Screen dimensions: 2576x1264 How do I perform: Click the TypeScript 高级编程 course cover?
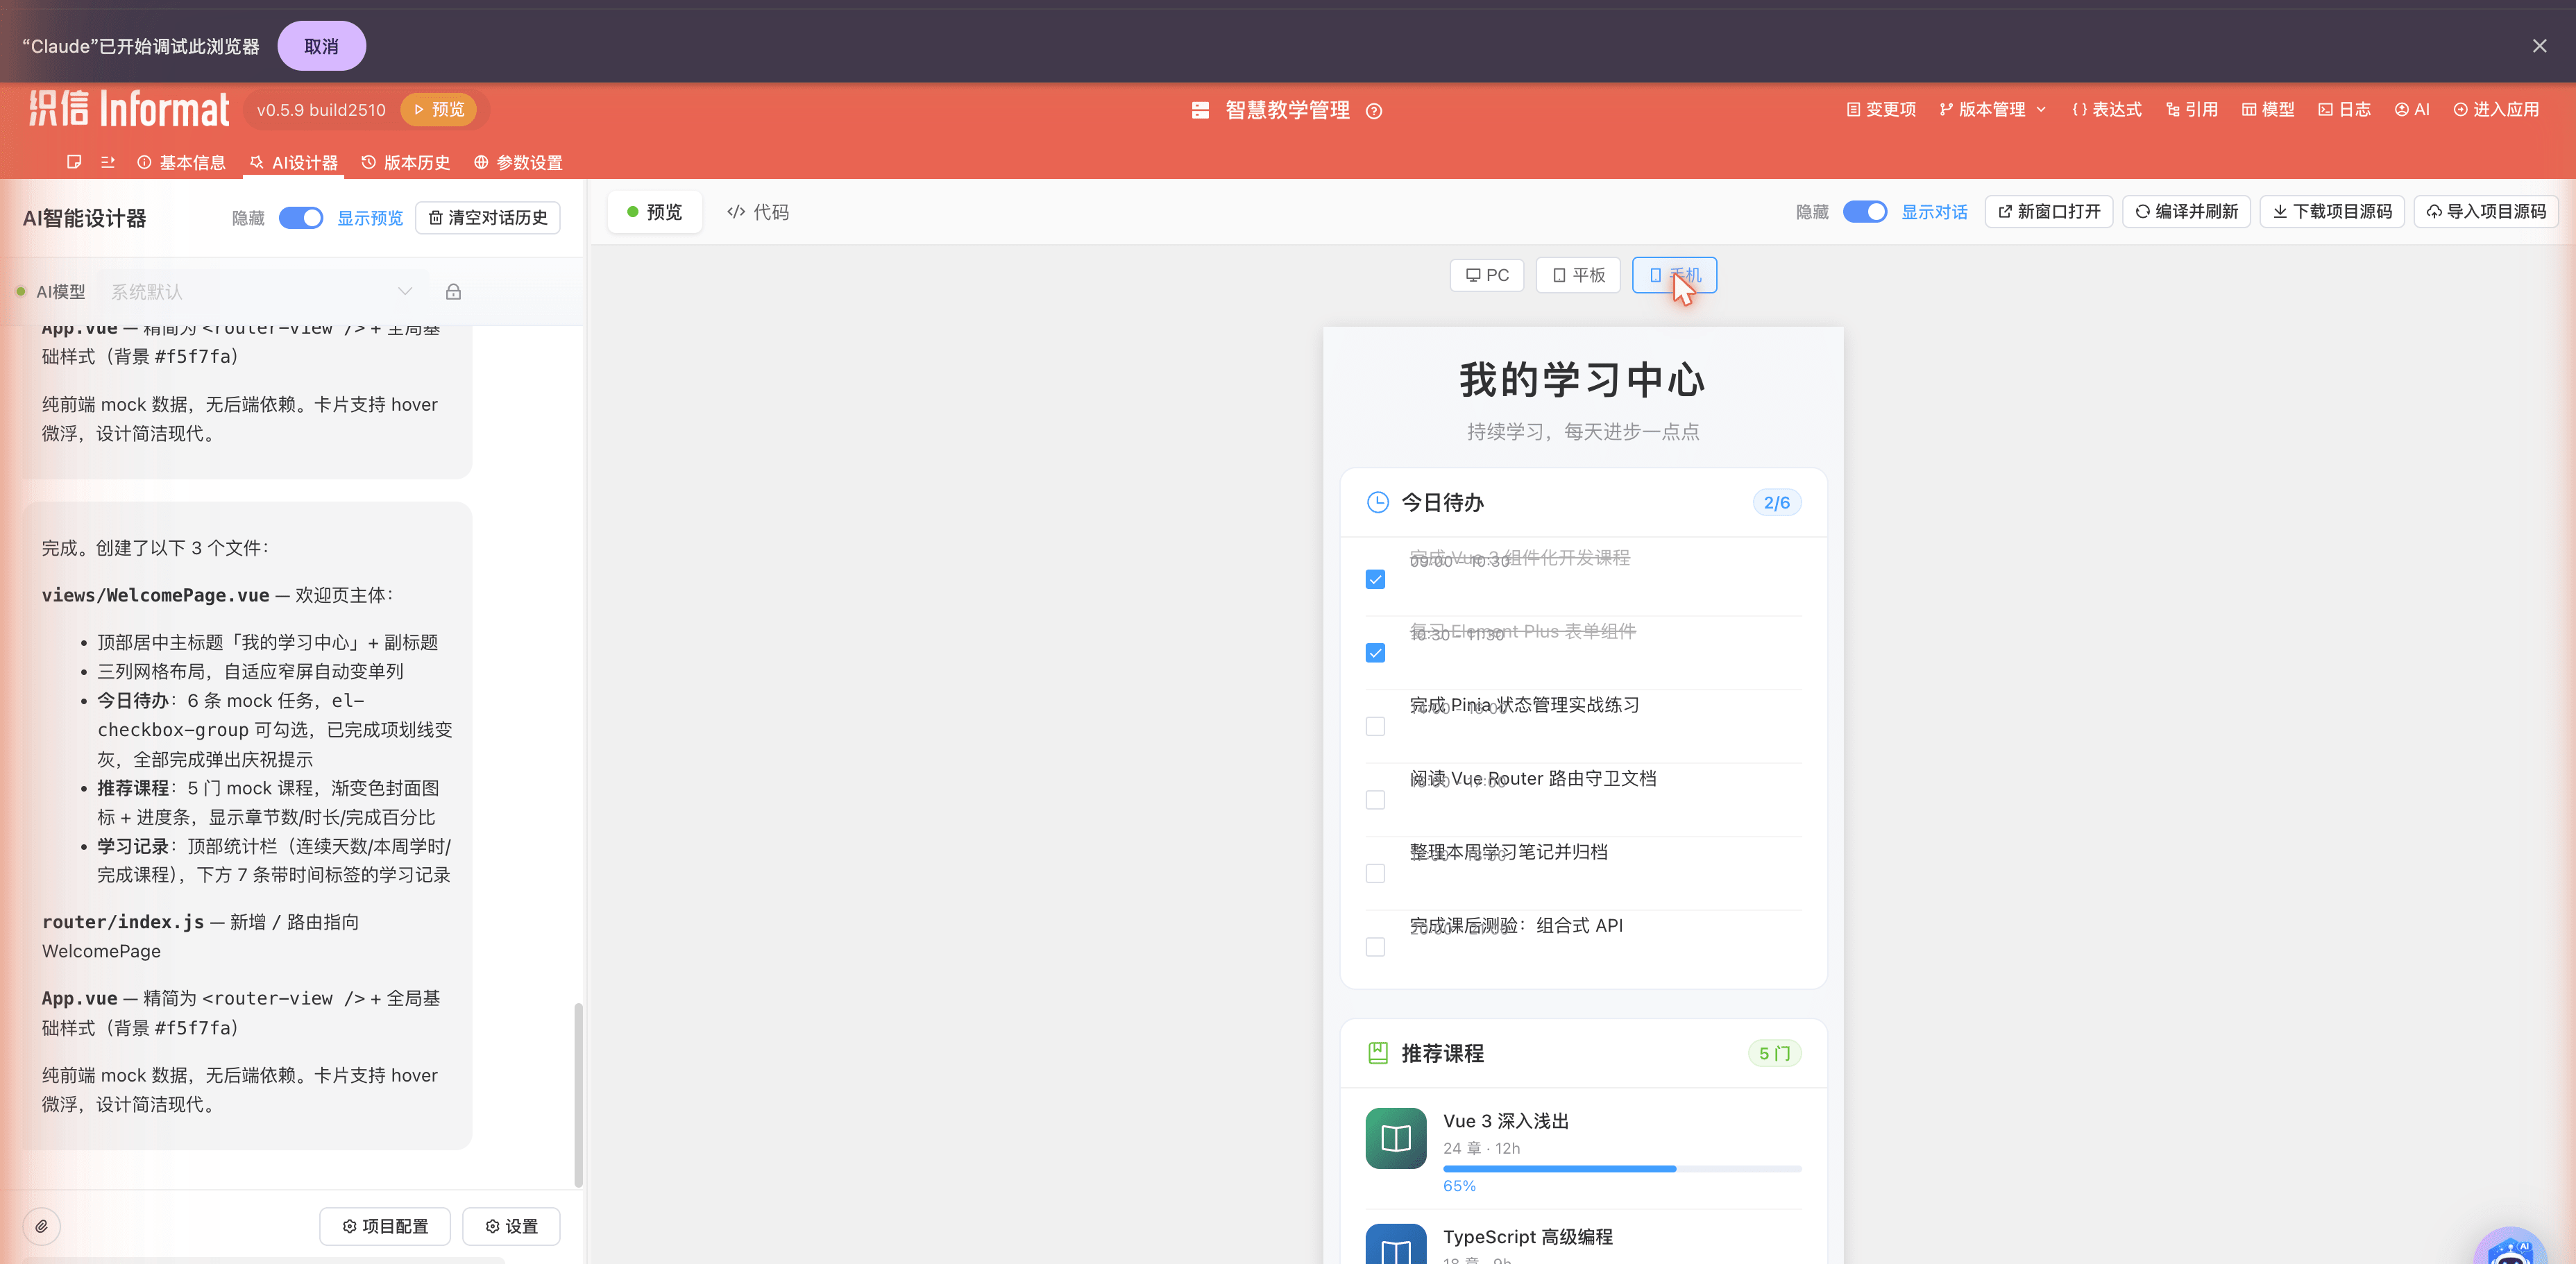pos(1396,1244)
